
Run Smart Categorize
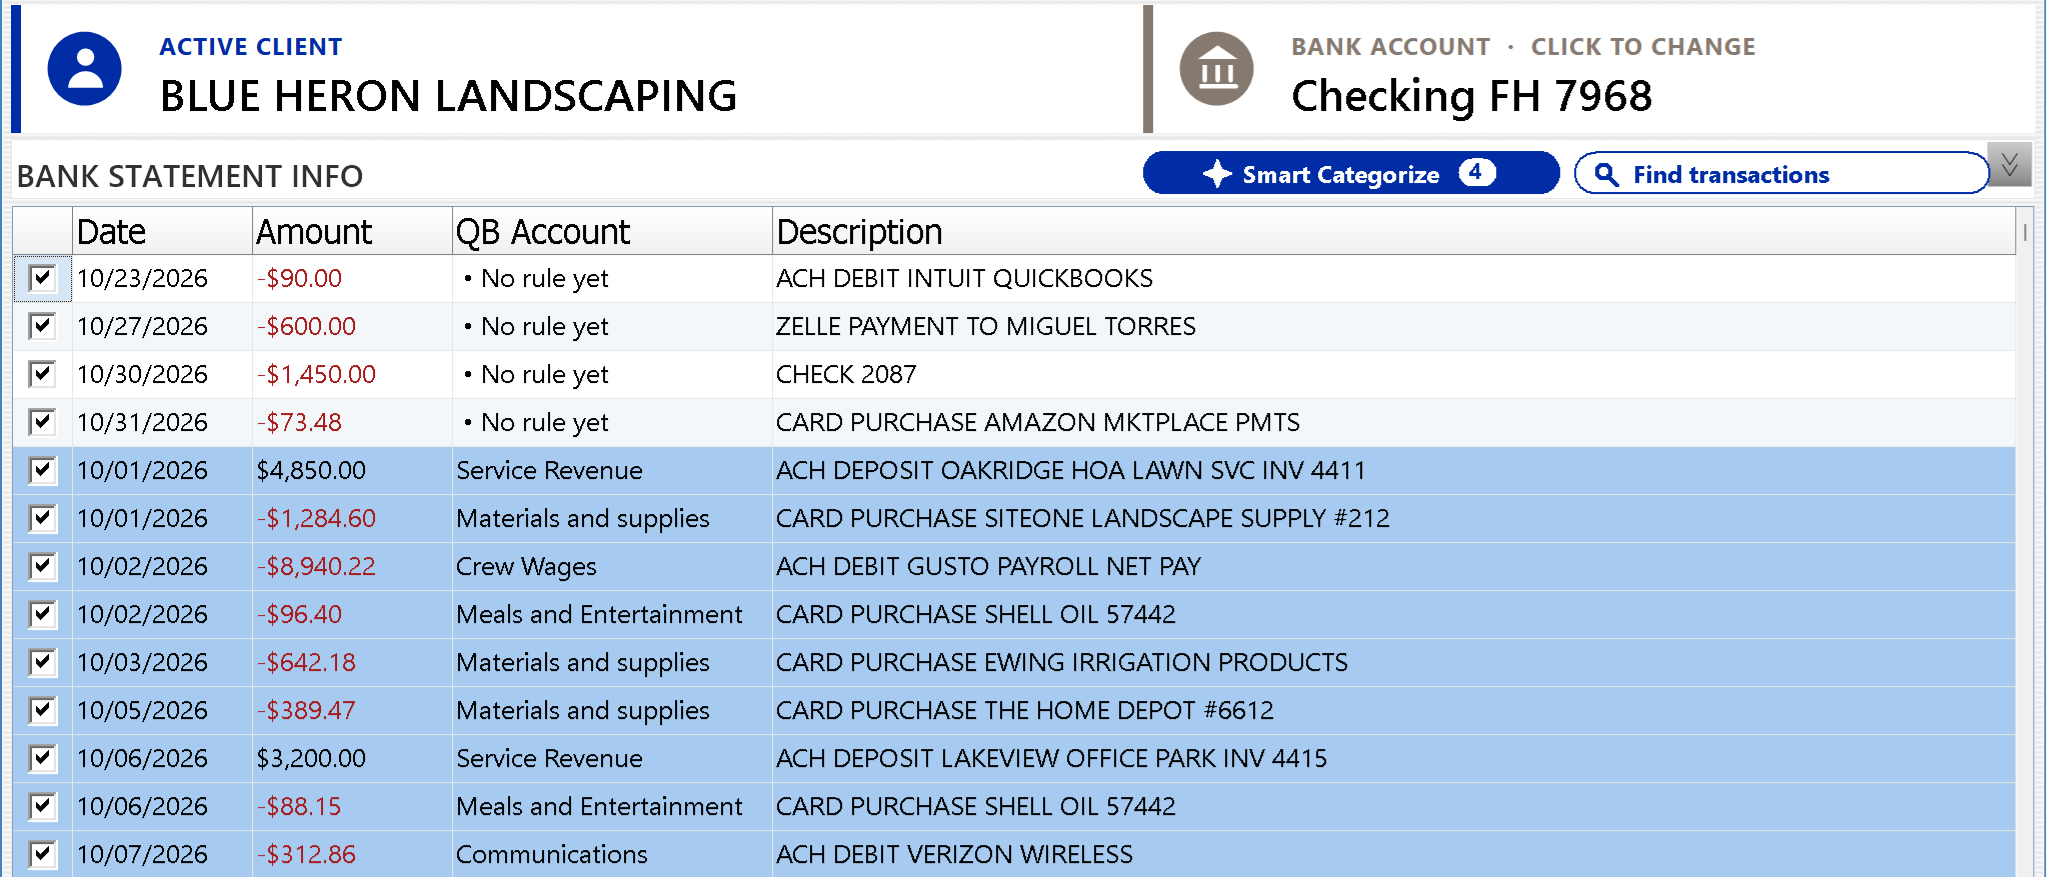pyautogui.click(x=1351, y=173)
